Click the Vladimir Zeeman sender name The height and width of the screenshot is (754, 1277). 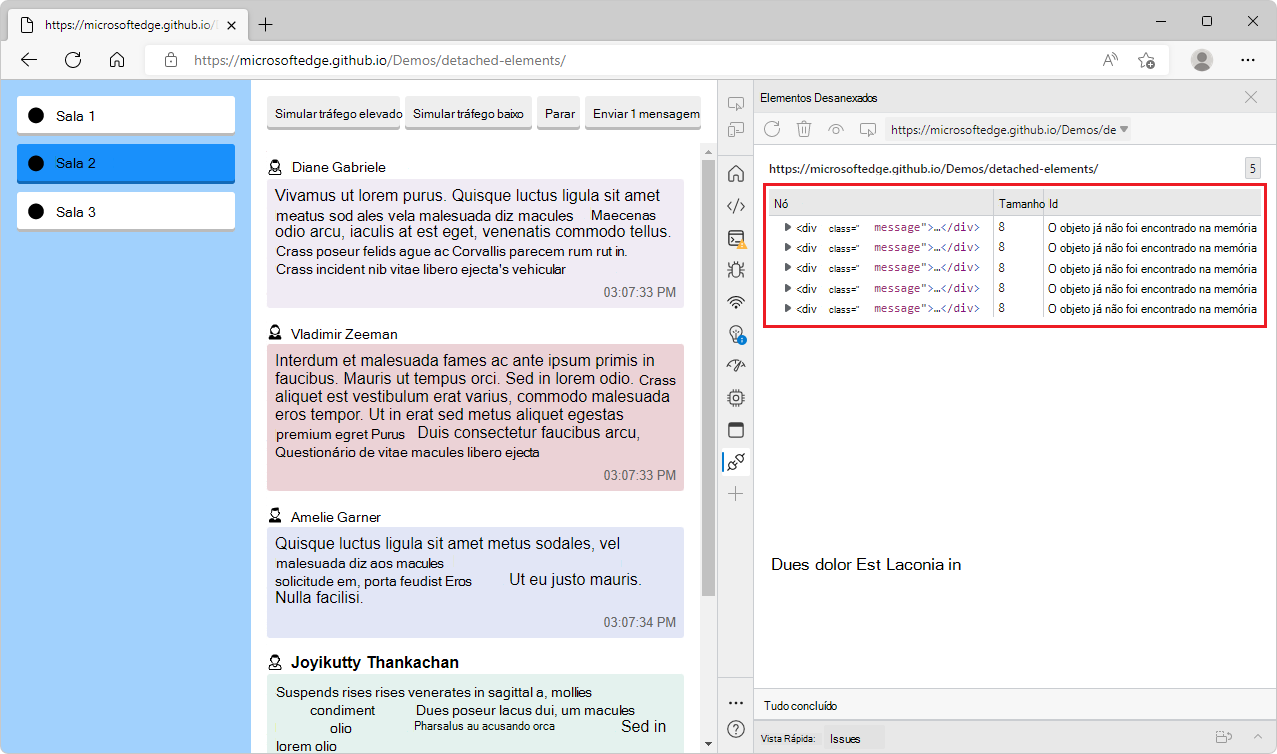tap(344, 333)
